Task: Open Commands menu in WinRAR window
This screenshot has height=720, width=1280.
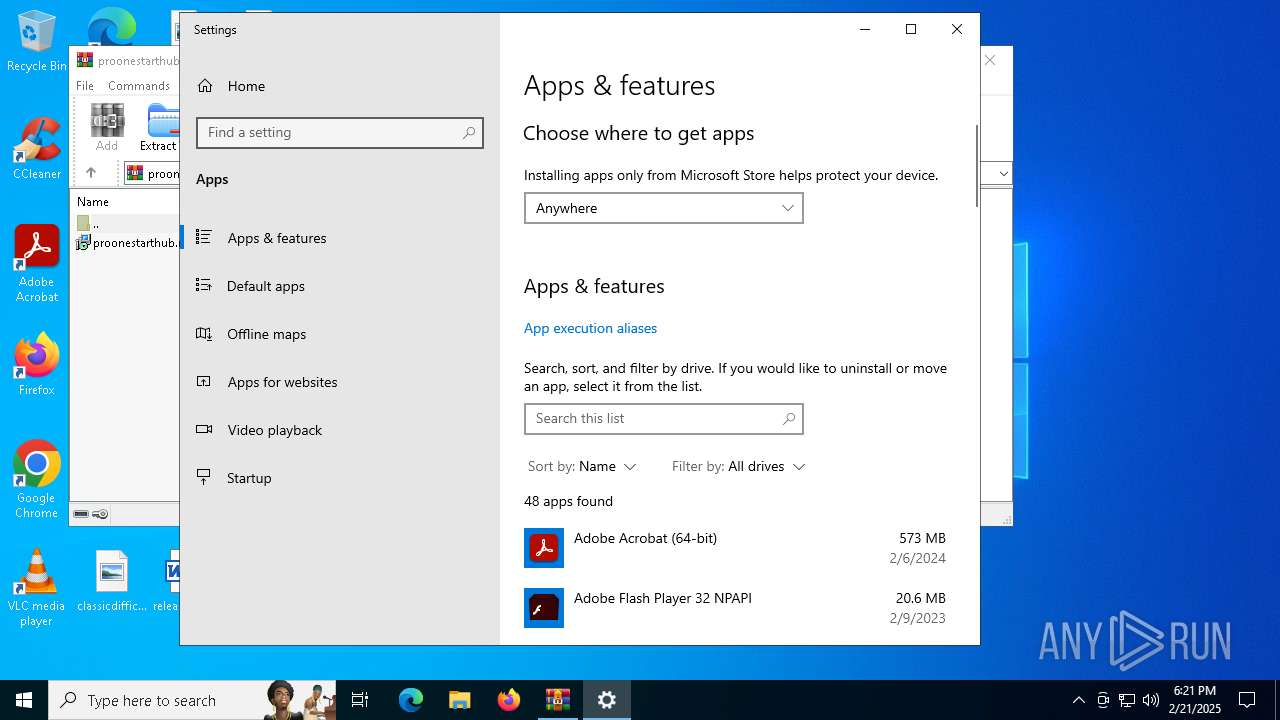Action: (x=139, y=86)
